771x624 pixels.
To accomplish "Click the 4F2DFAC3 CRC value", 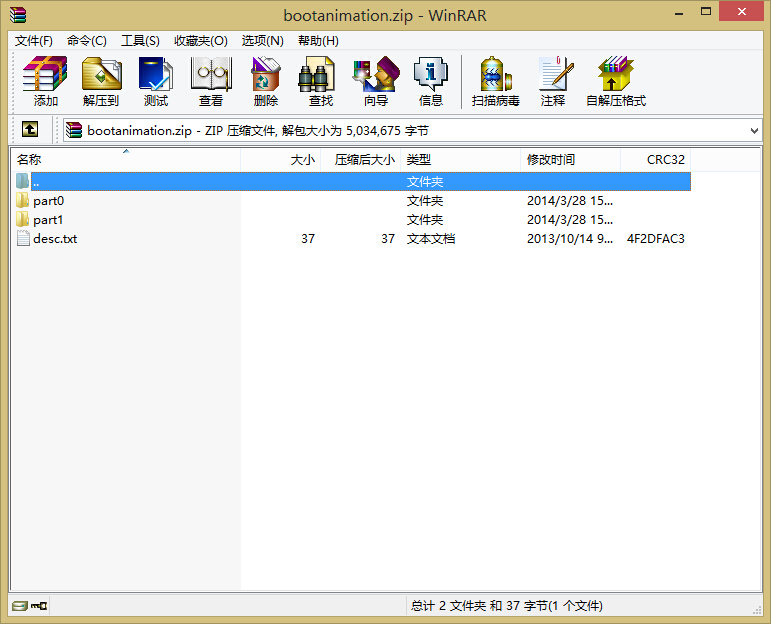I will [655, 238].
